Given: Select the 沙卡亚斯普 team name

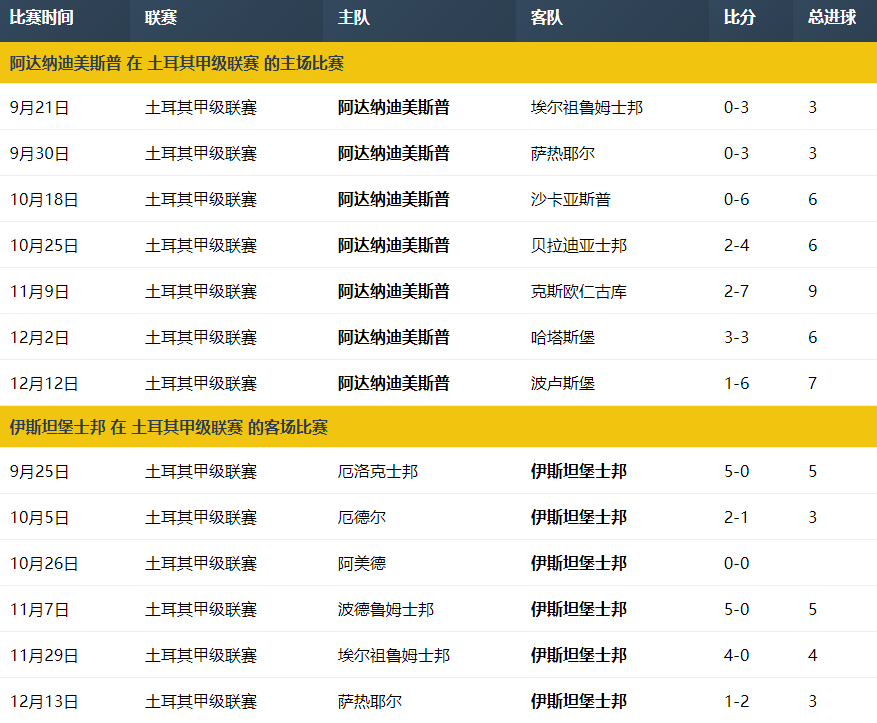Looking at the screenshot, I should (x=570, y=199).
